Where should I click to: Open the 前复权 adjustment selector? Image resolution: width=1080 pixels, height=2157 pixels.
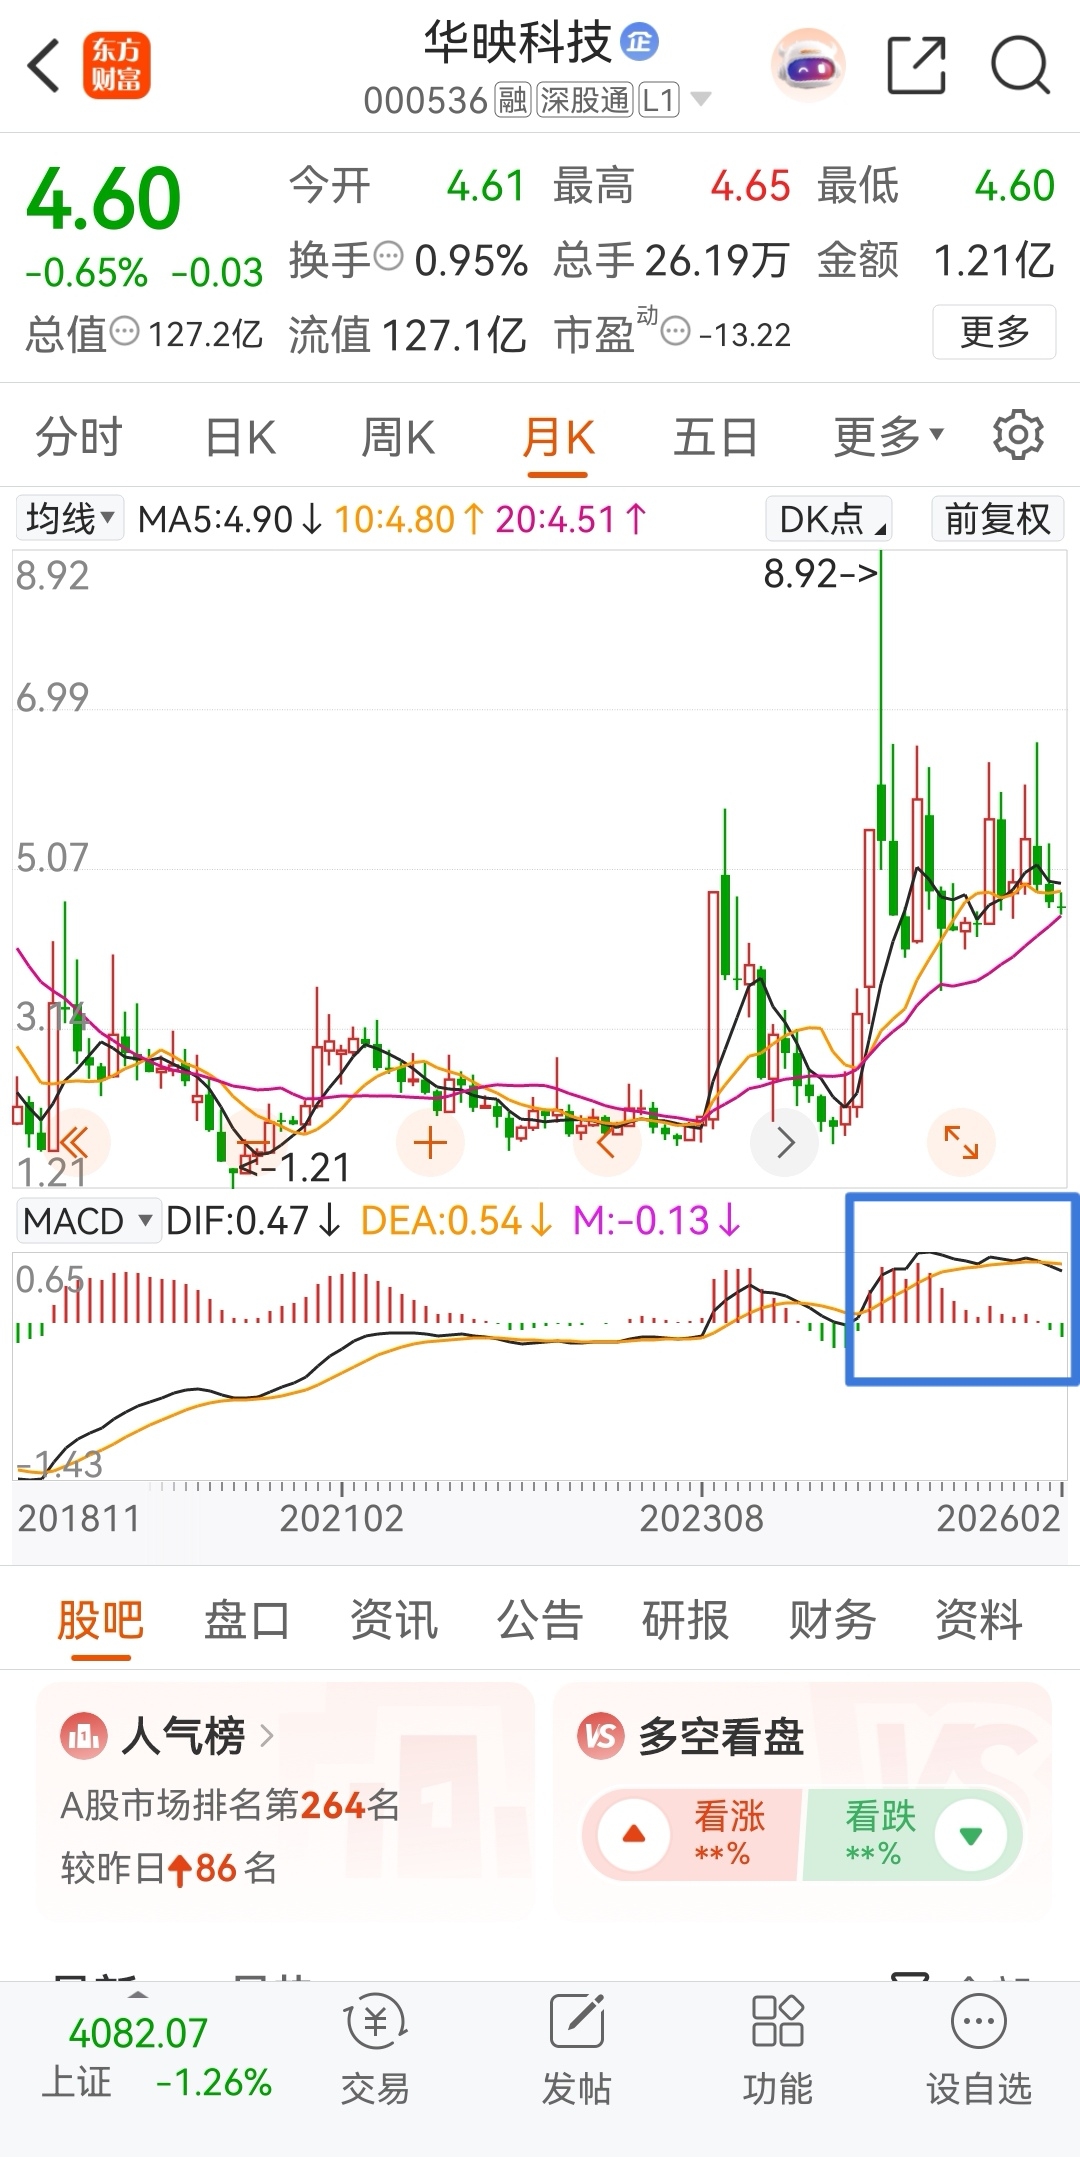pyautogui.click(x=998, y=519)
